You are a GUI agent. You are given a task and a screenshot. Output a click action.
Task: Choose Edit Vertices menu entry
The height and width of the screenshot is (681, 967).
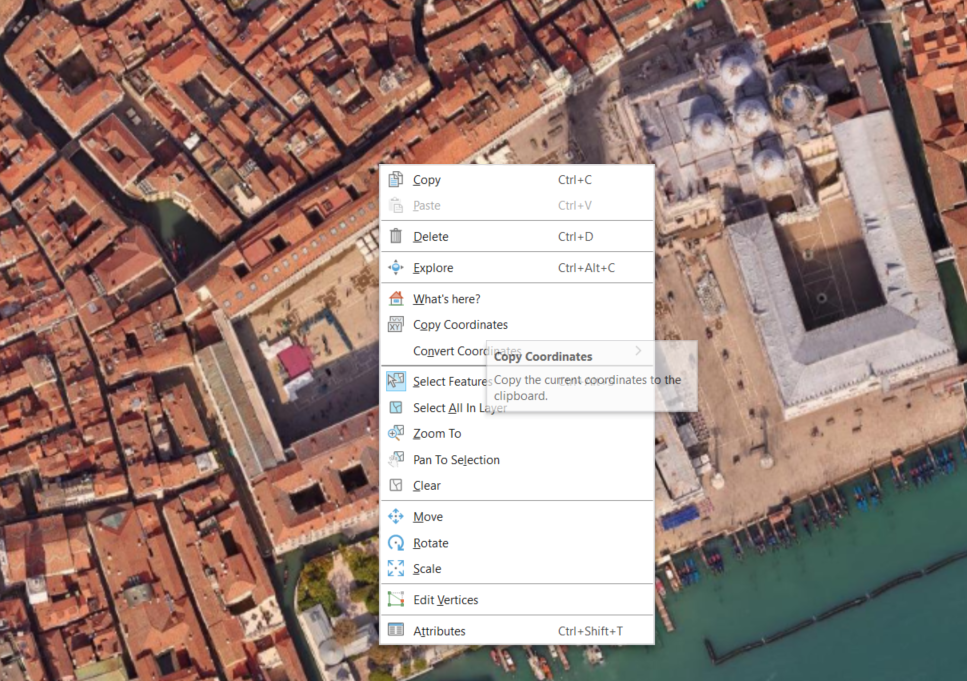pyautogui.click(x=517, y=600)
